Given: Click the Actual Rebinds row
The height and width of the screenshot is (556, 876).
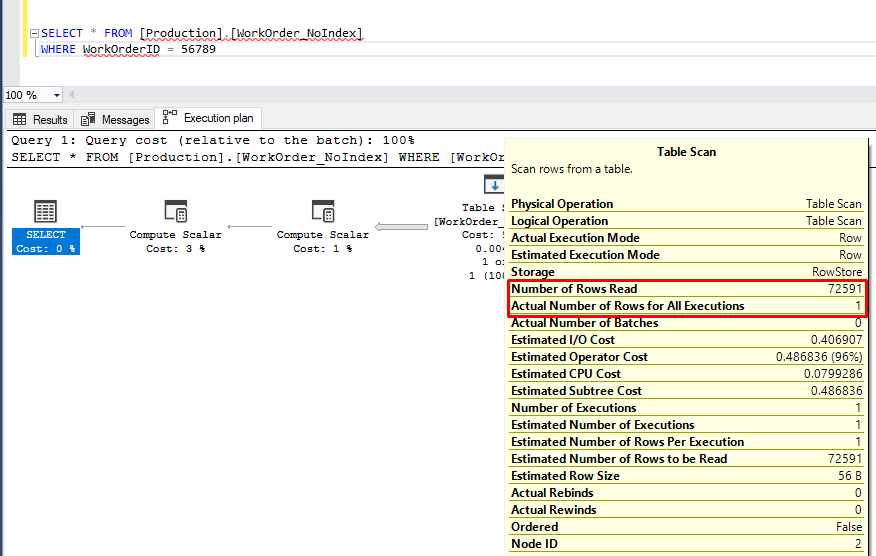Looking at the screenshot, I should [x=686, y=493].
